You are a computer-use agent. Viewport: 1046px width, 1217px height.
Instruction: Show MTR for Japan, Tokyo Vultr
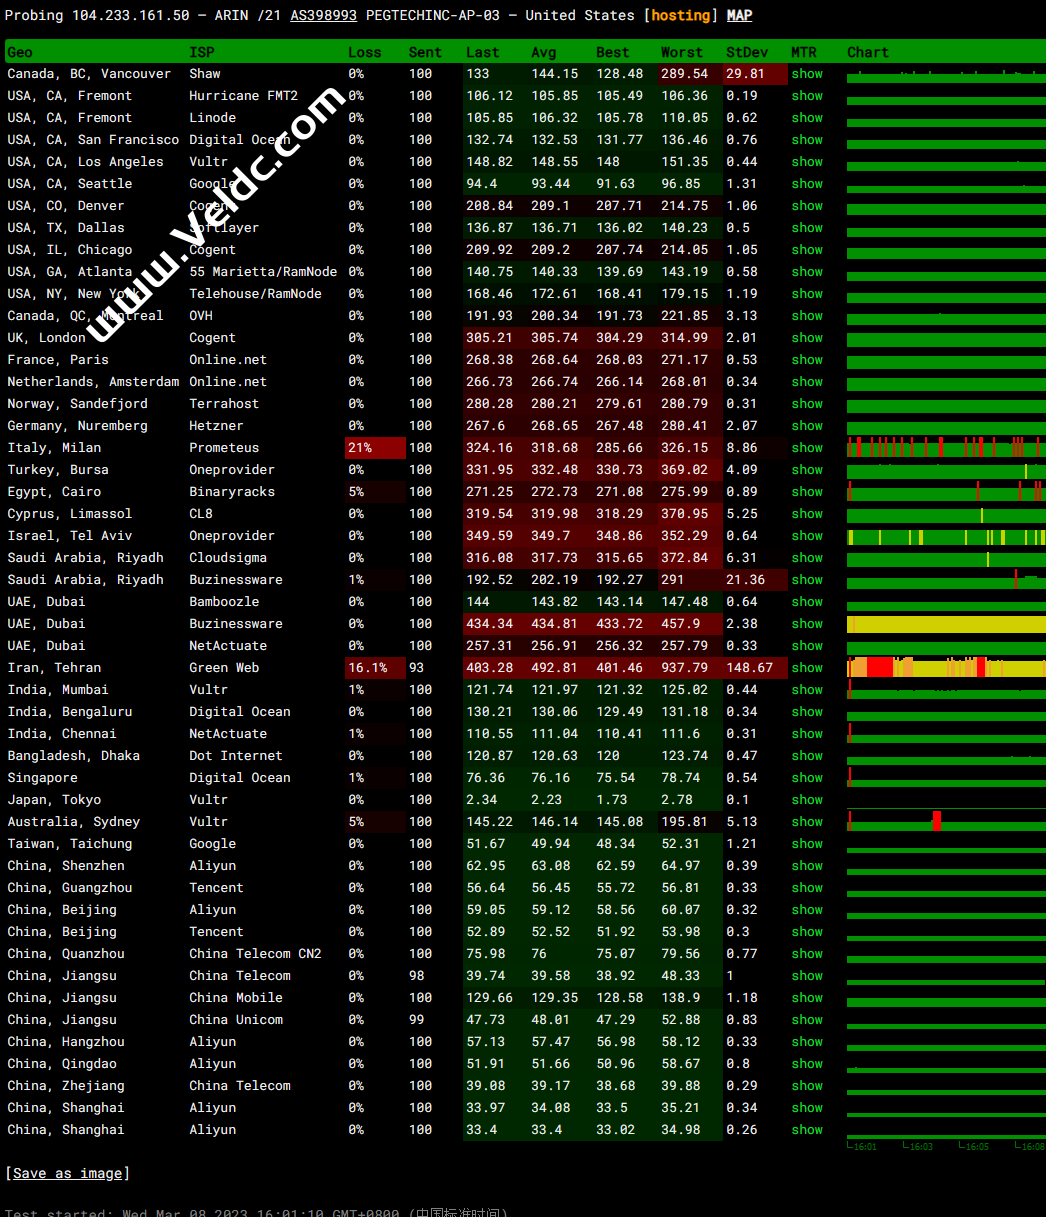click(x=806, y=800)
